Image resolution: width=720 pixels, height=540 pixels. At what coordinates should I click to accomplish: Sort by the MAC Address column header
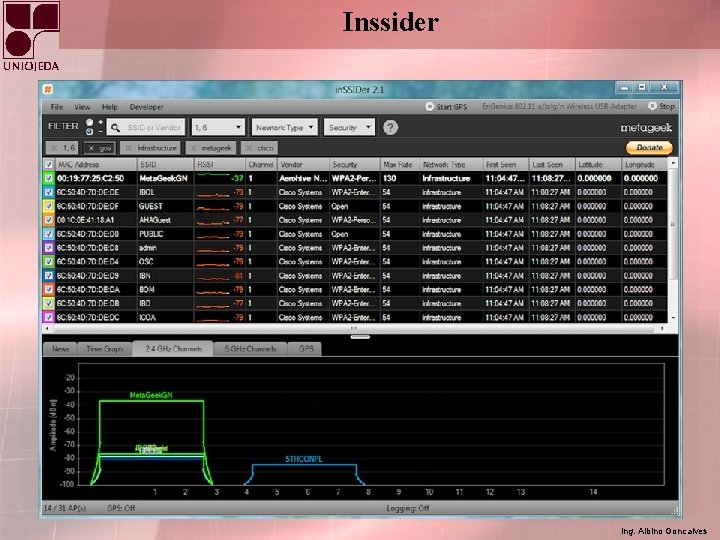pos(96,164)
